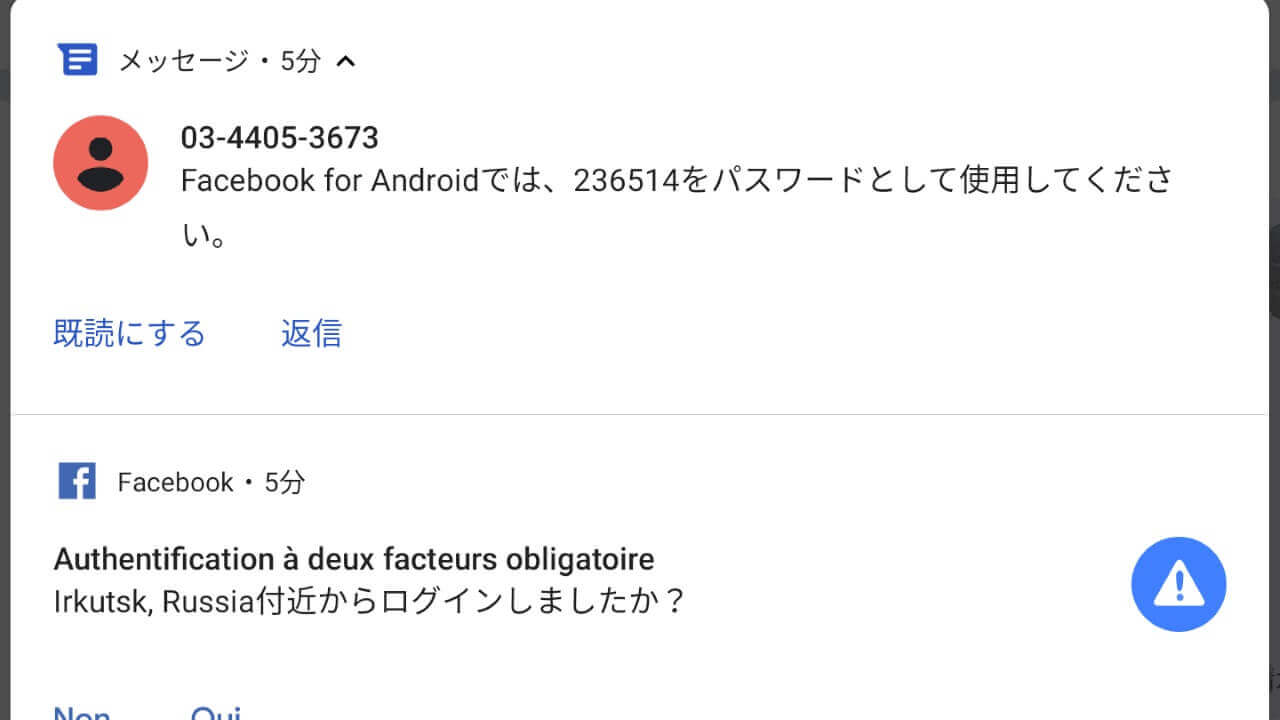Tap the Facebook logo icon

77,482
